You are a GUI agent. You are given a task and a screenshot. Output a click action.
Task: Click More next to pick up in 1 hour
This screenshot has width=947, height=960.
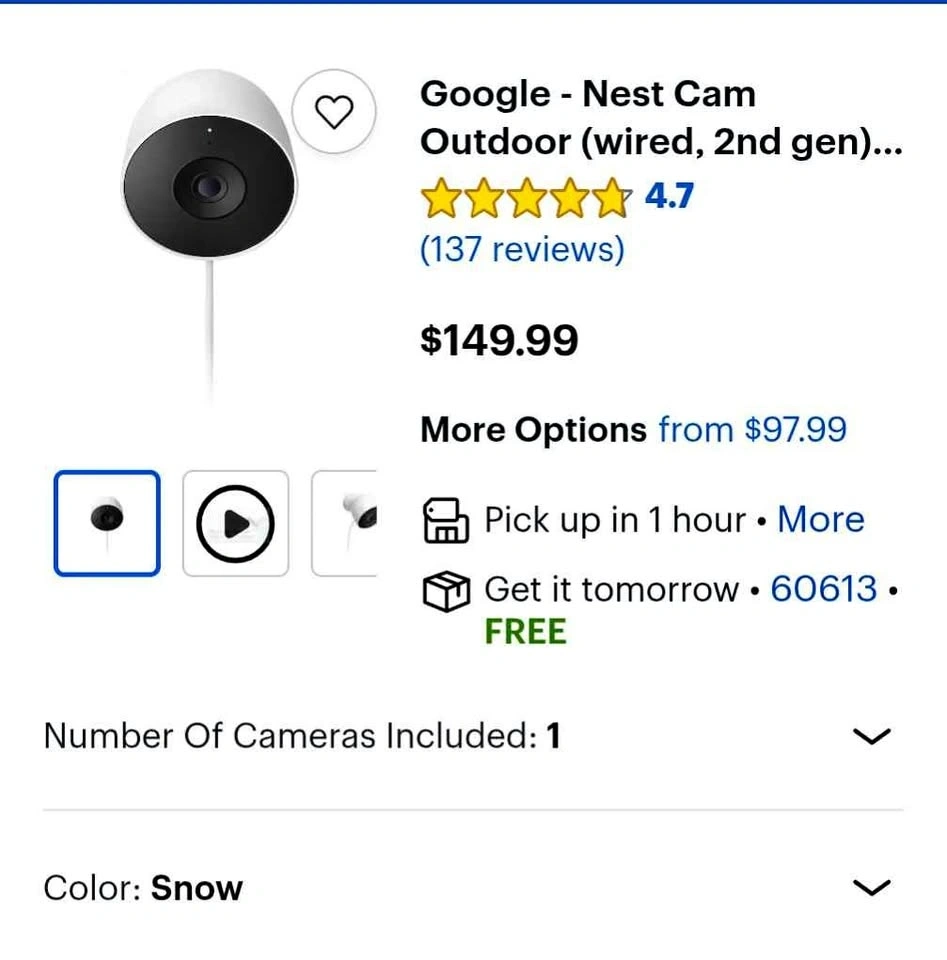(821, 520)
